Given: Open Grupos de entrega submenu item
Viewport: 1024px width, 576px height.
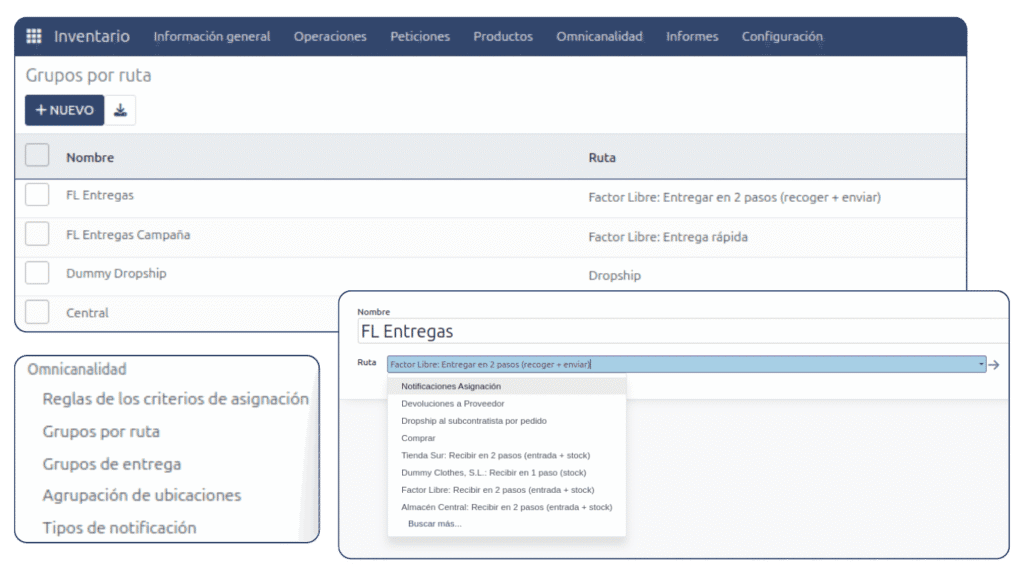Looking at the screenshot, I should 111,464.
